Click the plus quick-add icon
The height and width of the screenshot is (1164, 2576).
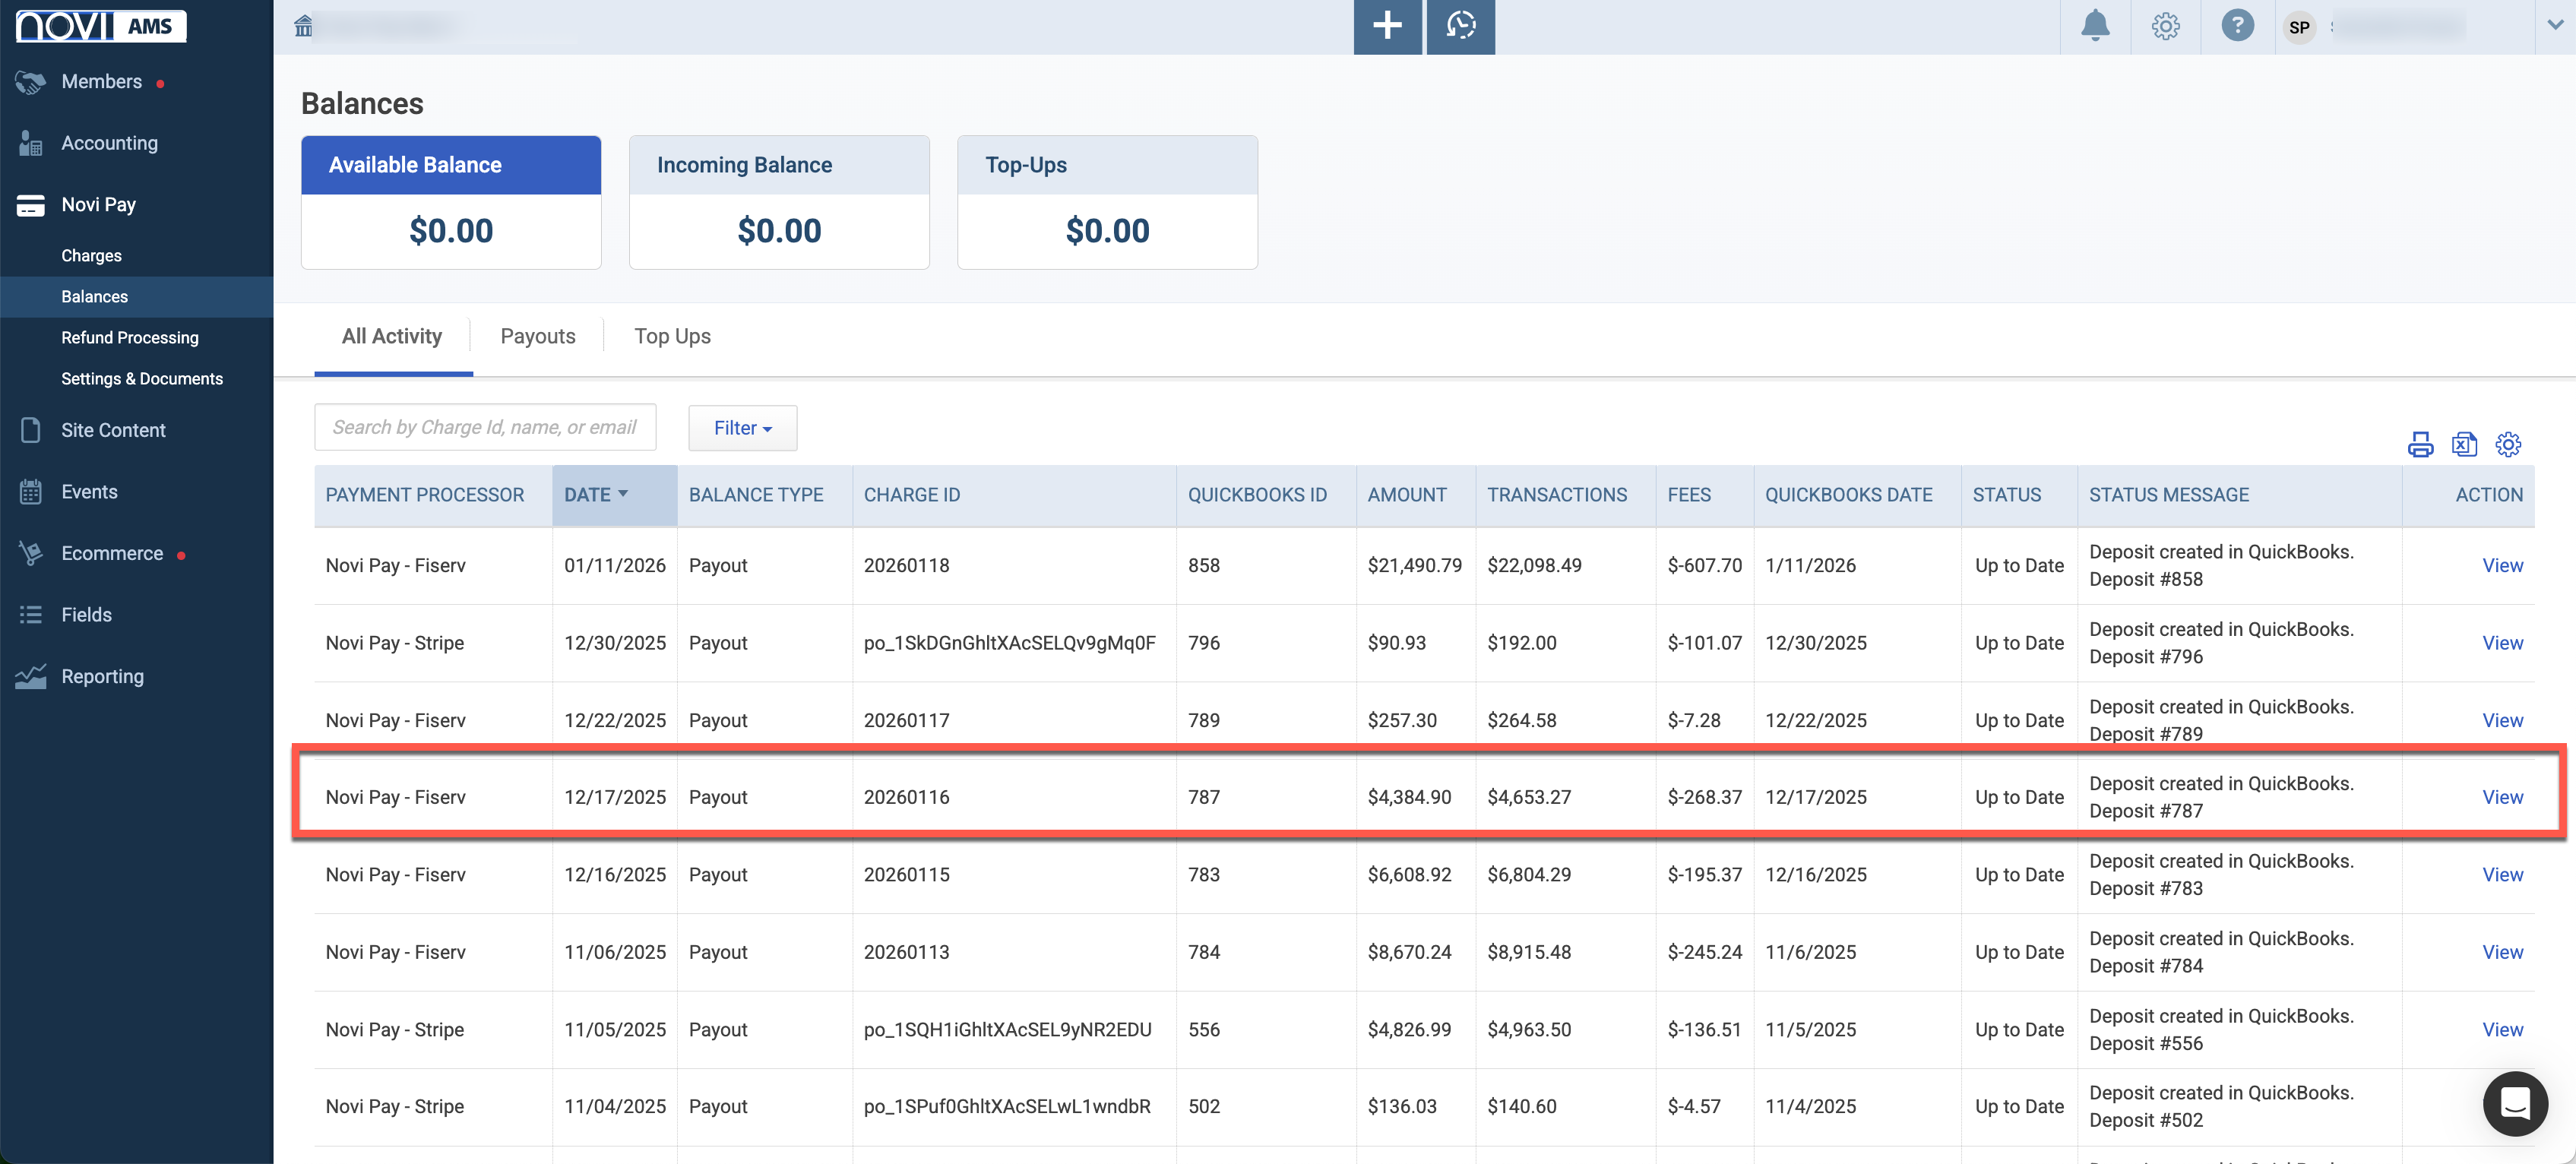(x=1387, y=26)
